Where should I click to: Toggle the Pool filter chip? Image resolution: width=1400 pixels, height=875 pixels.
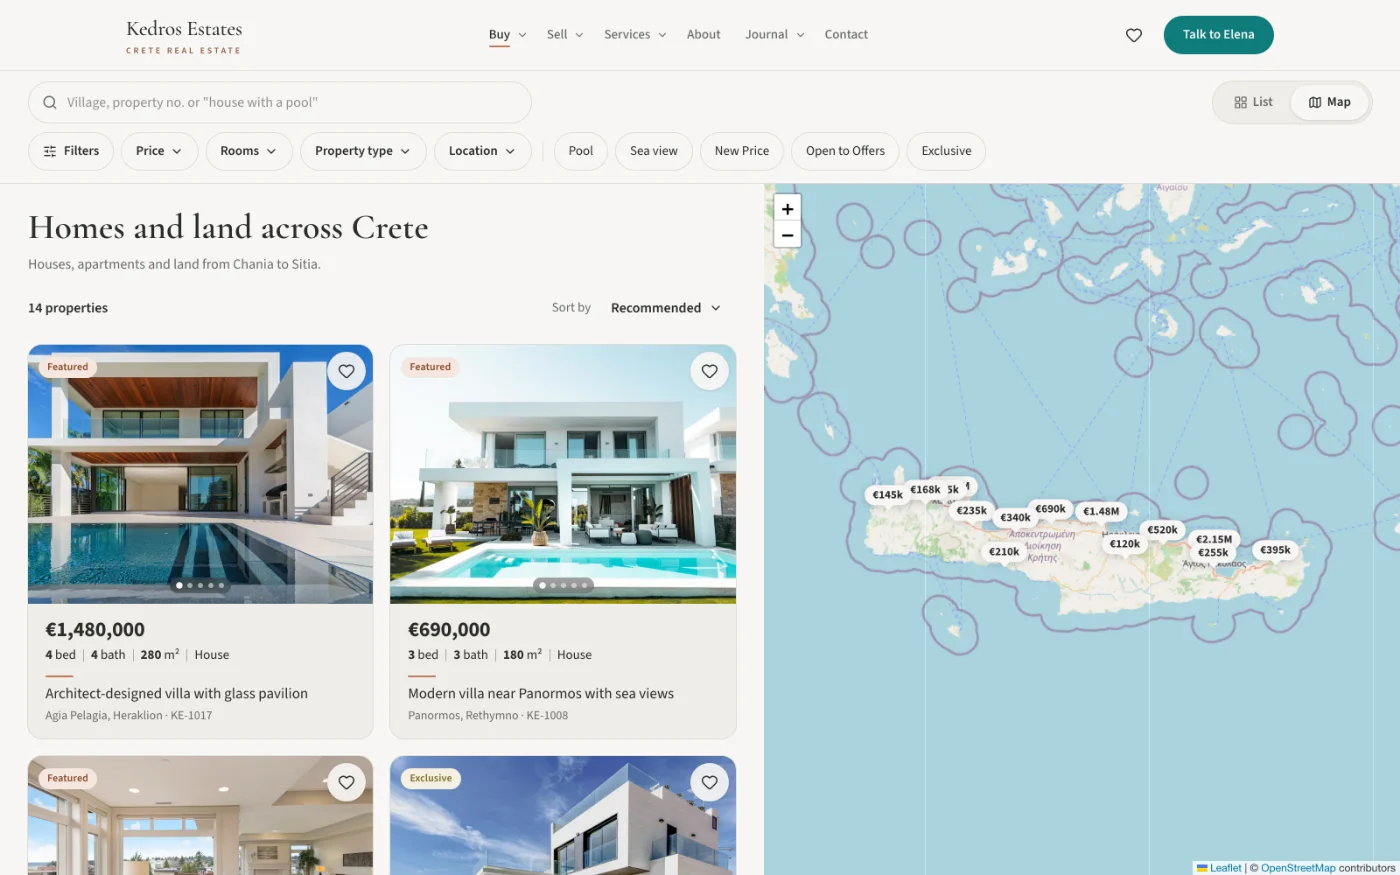[581, 151]
